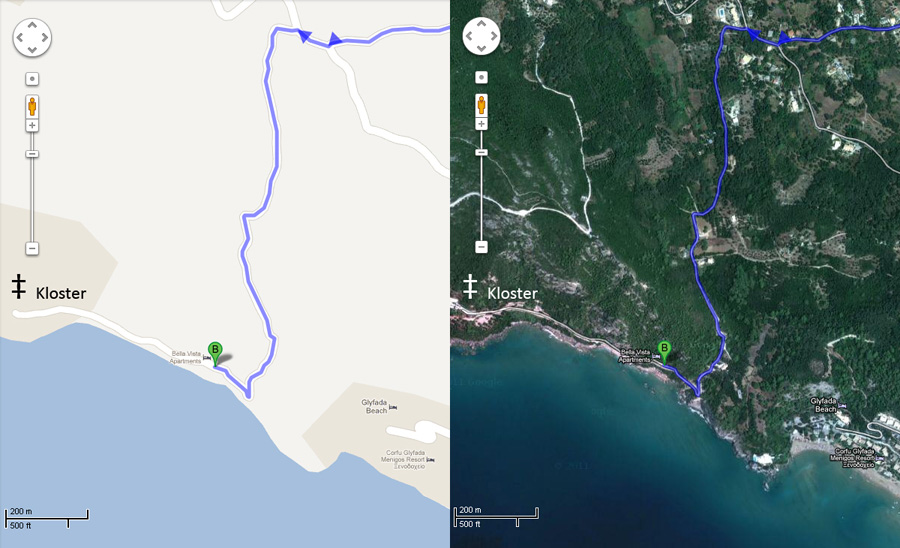
Task: Click the Pegman street view icon on left map
Action: 32,107
